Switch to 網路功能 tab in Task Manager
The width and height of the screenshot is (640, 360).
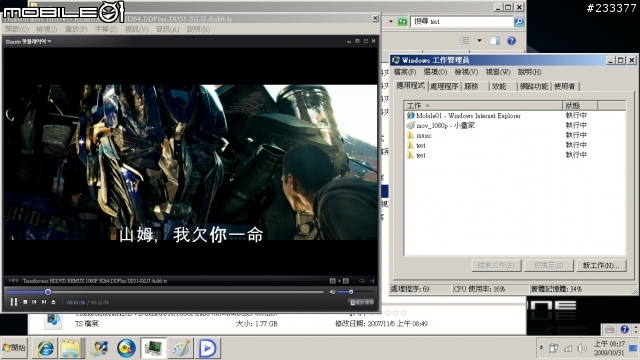point(534,86)
